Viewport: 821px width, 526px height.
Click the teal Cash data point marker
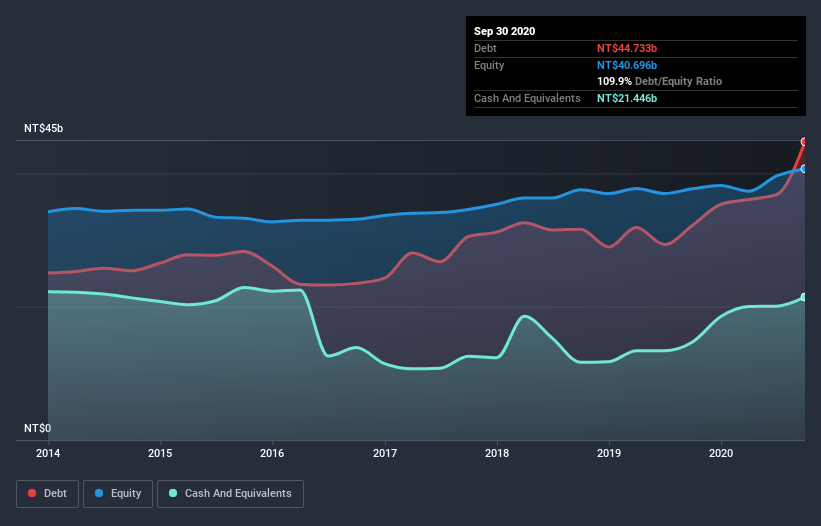[x=804, y=297]
